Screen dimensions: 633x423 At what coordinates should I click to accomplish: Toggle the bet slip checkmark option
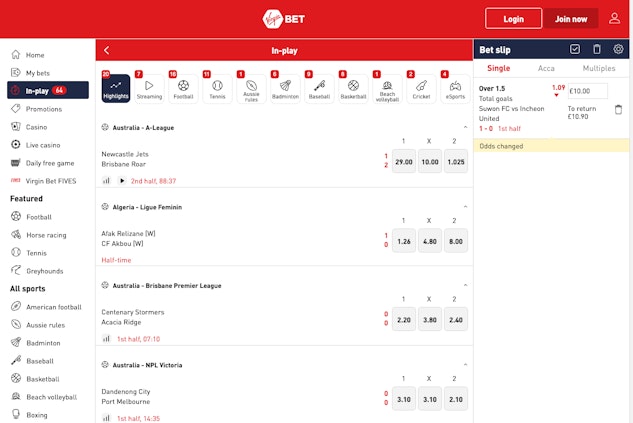point(575,49)
